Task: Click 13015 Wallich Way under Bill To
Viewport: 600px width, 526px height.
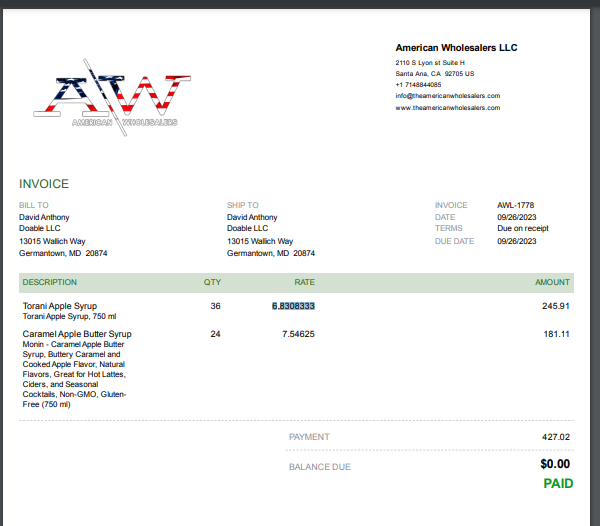Action: (x=52, y=241)
